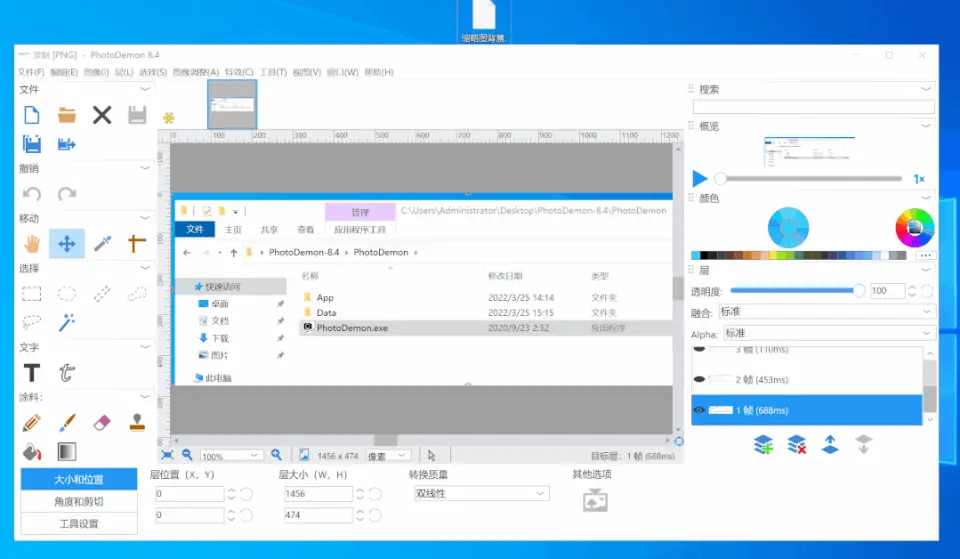Select the Ellipse selection tool
This screenshot has height=559, width=960.
[x=67, y=294]
